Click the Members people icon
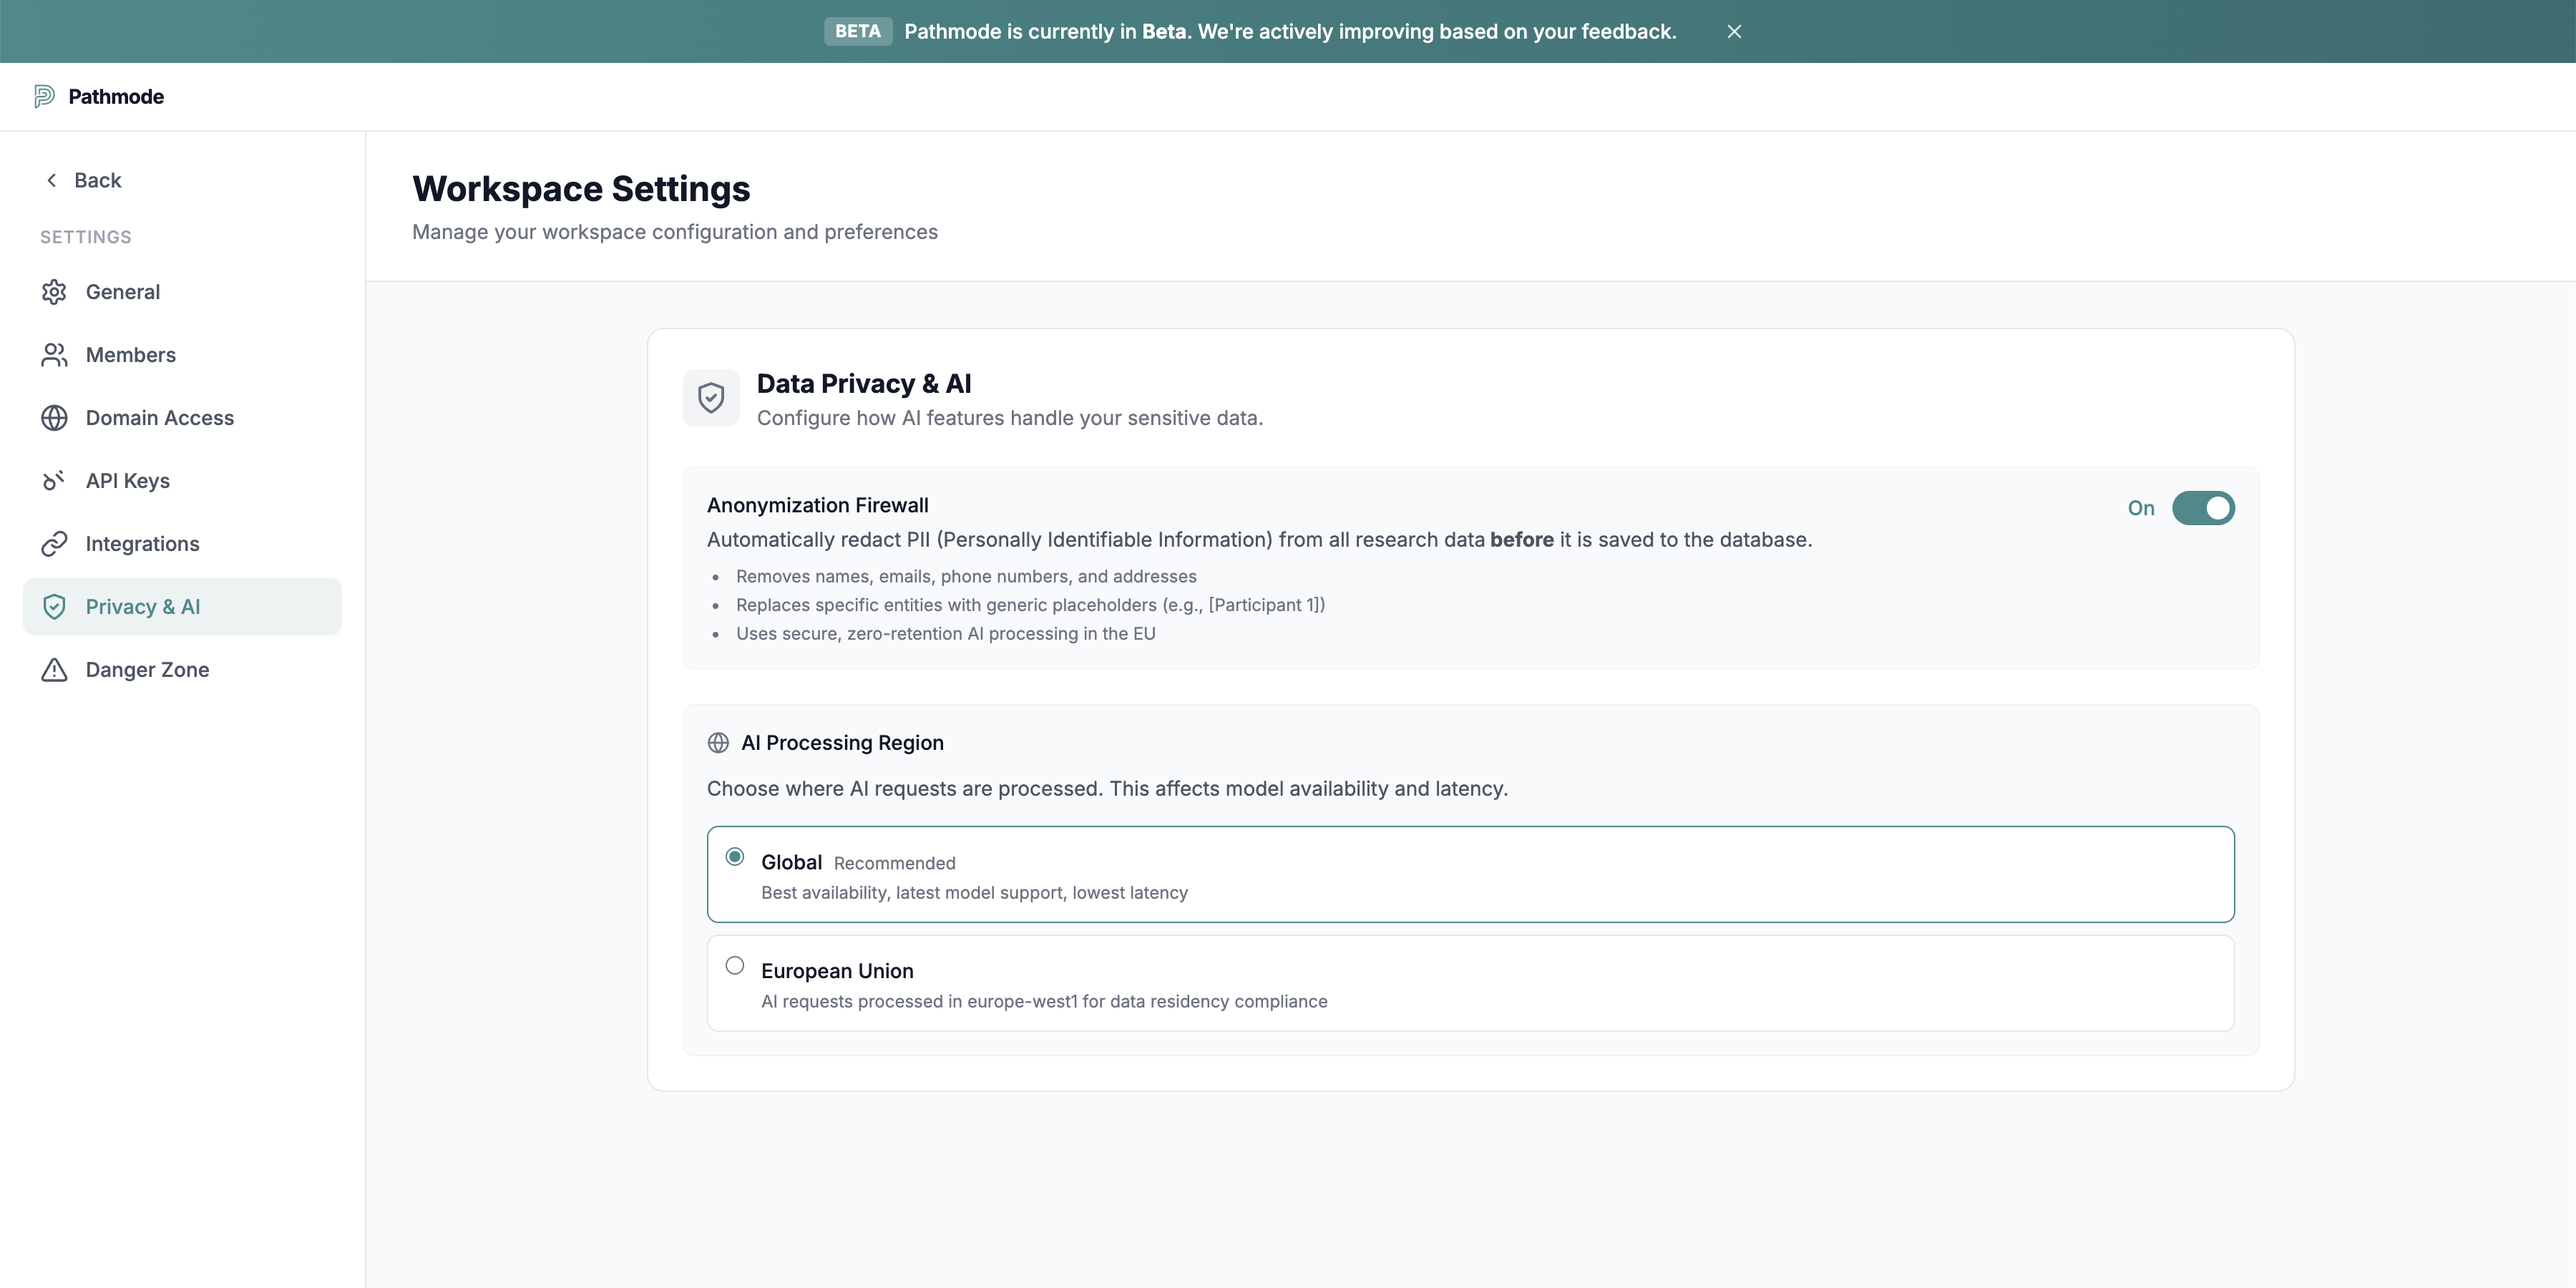2576x1288 pixels. pos(54,355)
